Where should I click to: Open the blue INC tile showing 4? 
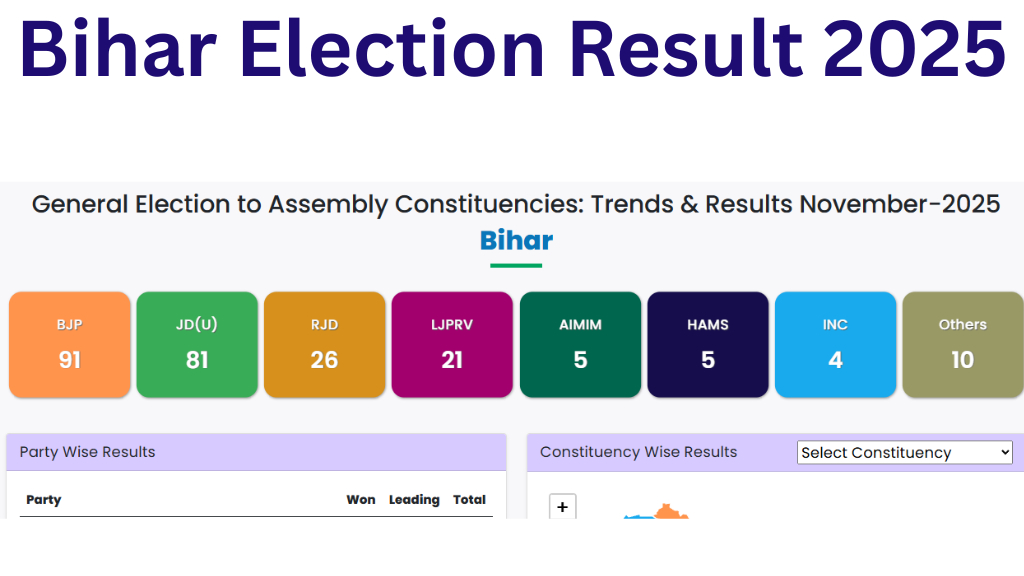click(x=835, y=344)
